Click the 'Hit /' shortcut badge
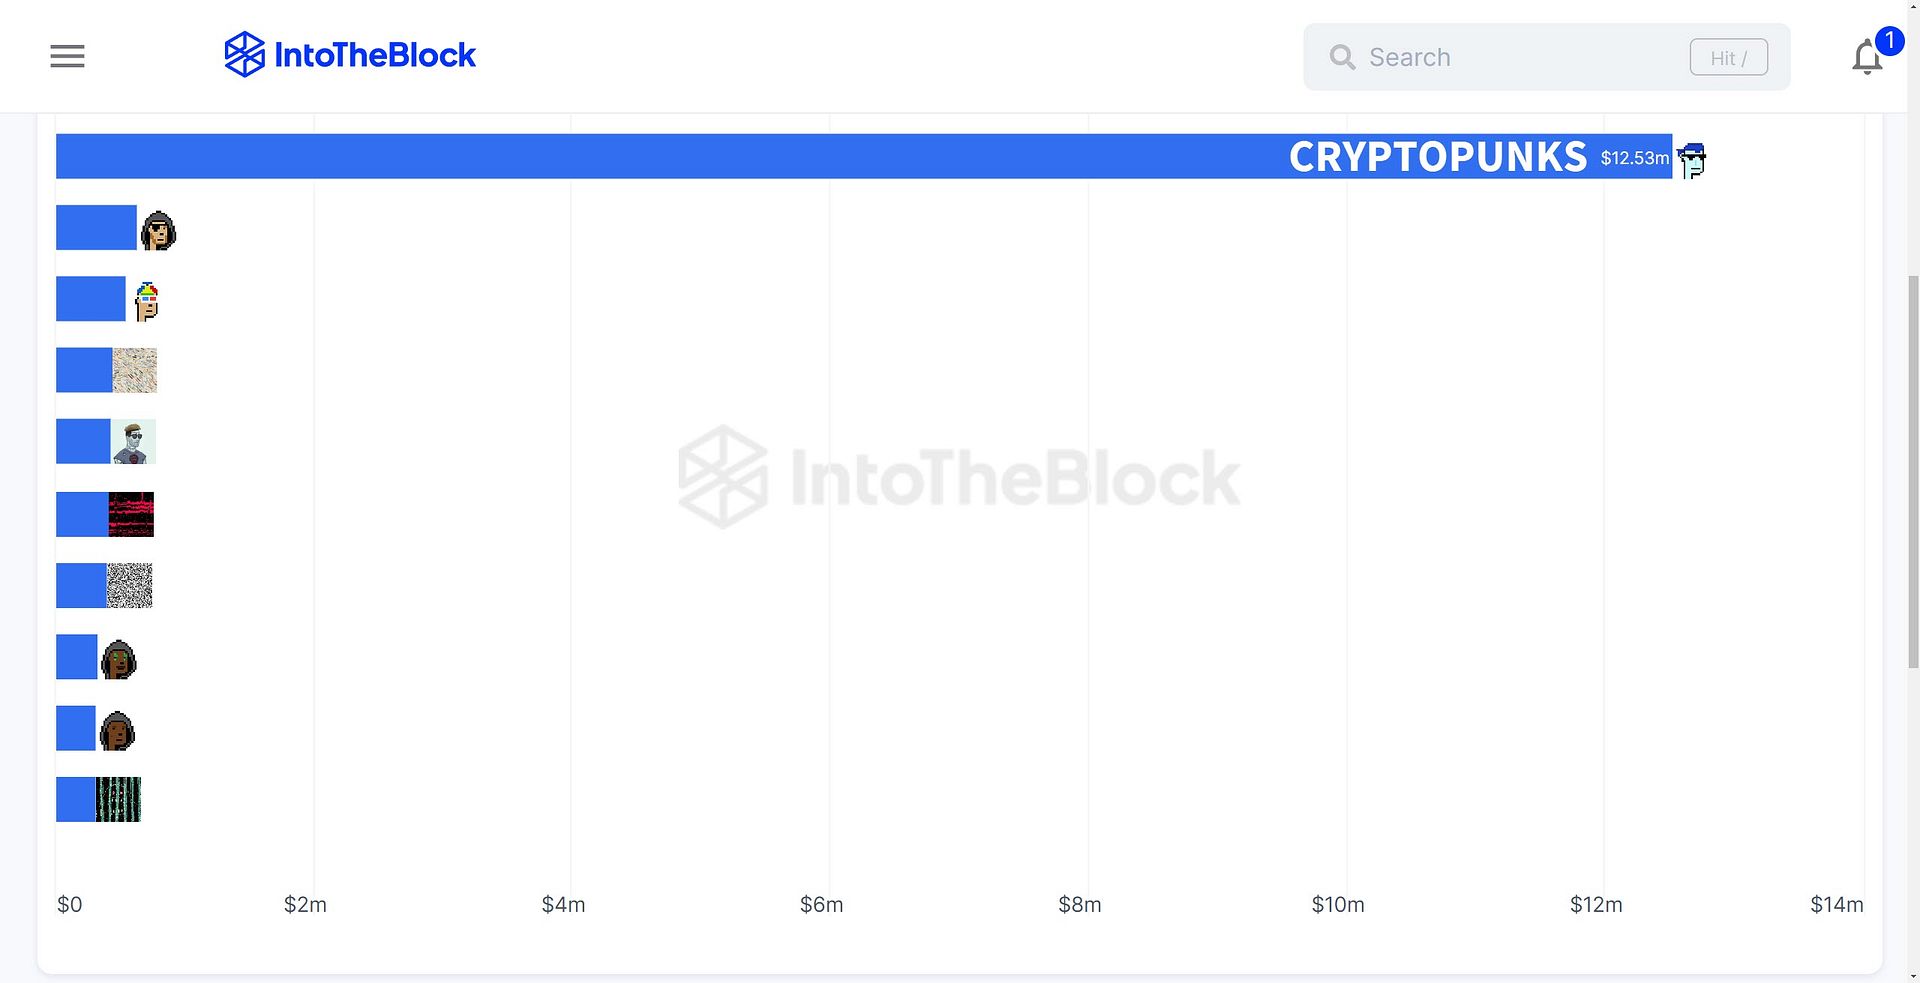Screen dimensions: 1920x983 click(1728, 58)
